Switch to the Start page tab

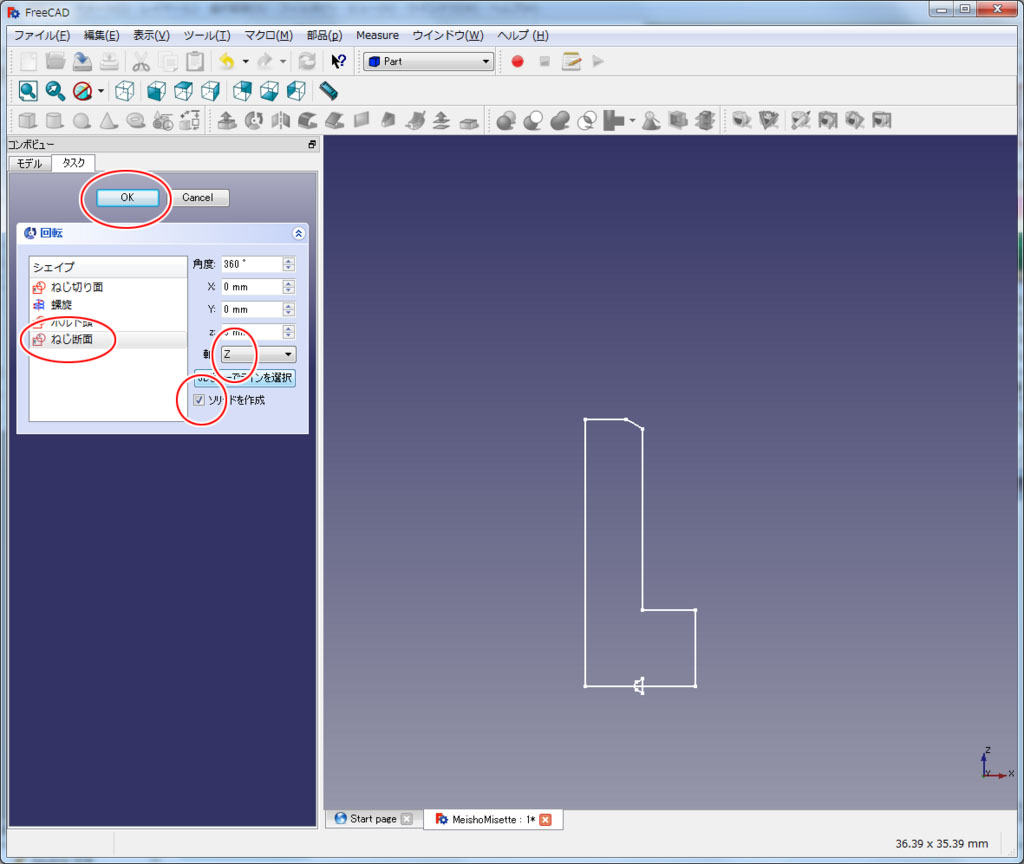tap(373, 818)
